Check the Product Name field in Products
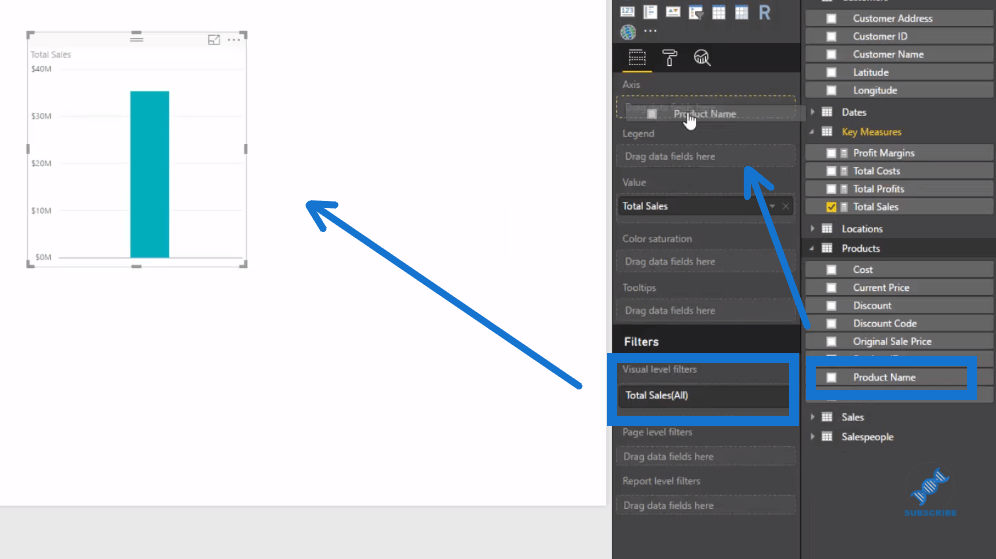Image resolution: width=996 pixels, height=559 pixels. [x=831, y=377]
